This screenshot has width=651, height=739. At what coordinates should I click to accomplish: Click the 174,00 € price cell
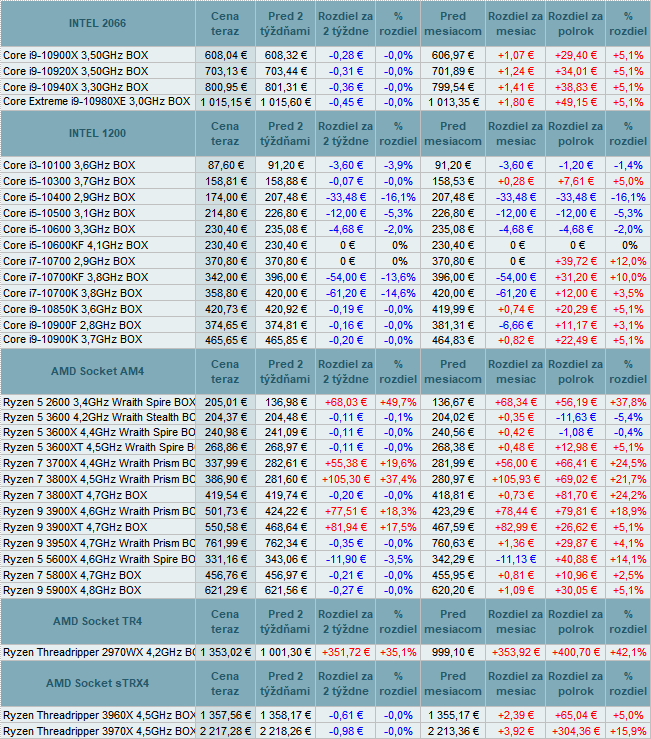225,197
